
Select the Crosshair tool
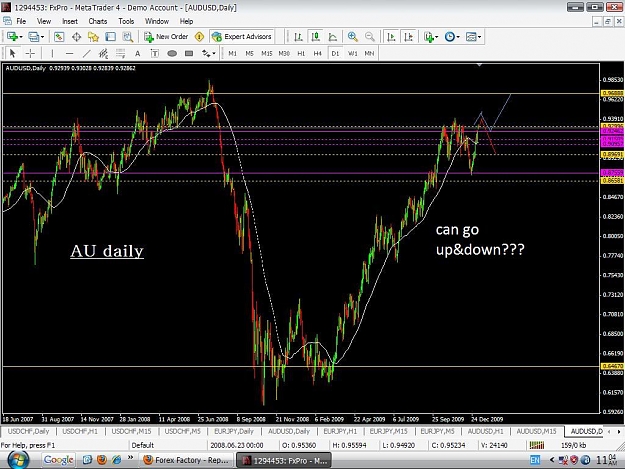(x=30, y=53)
